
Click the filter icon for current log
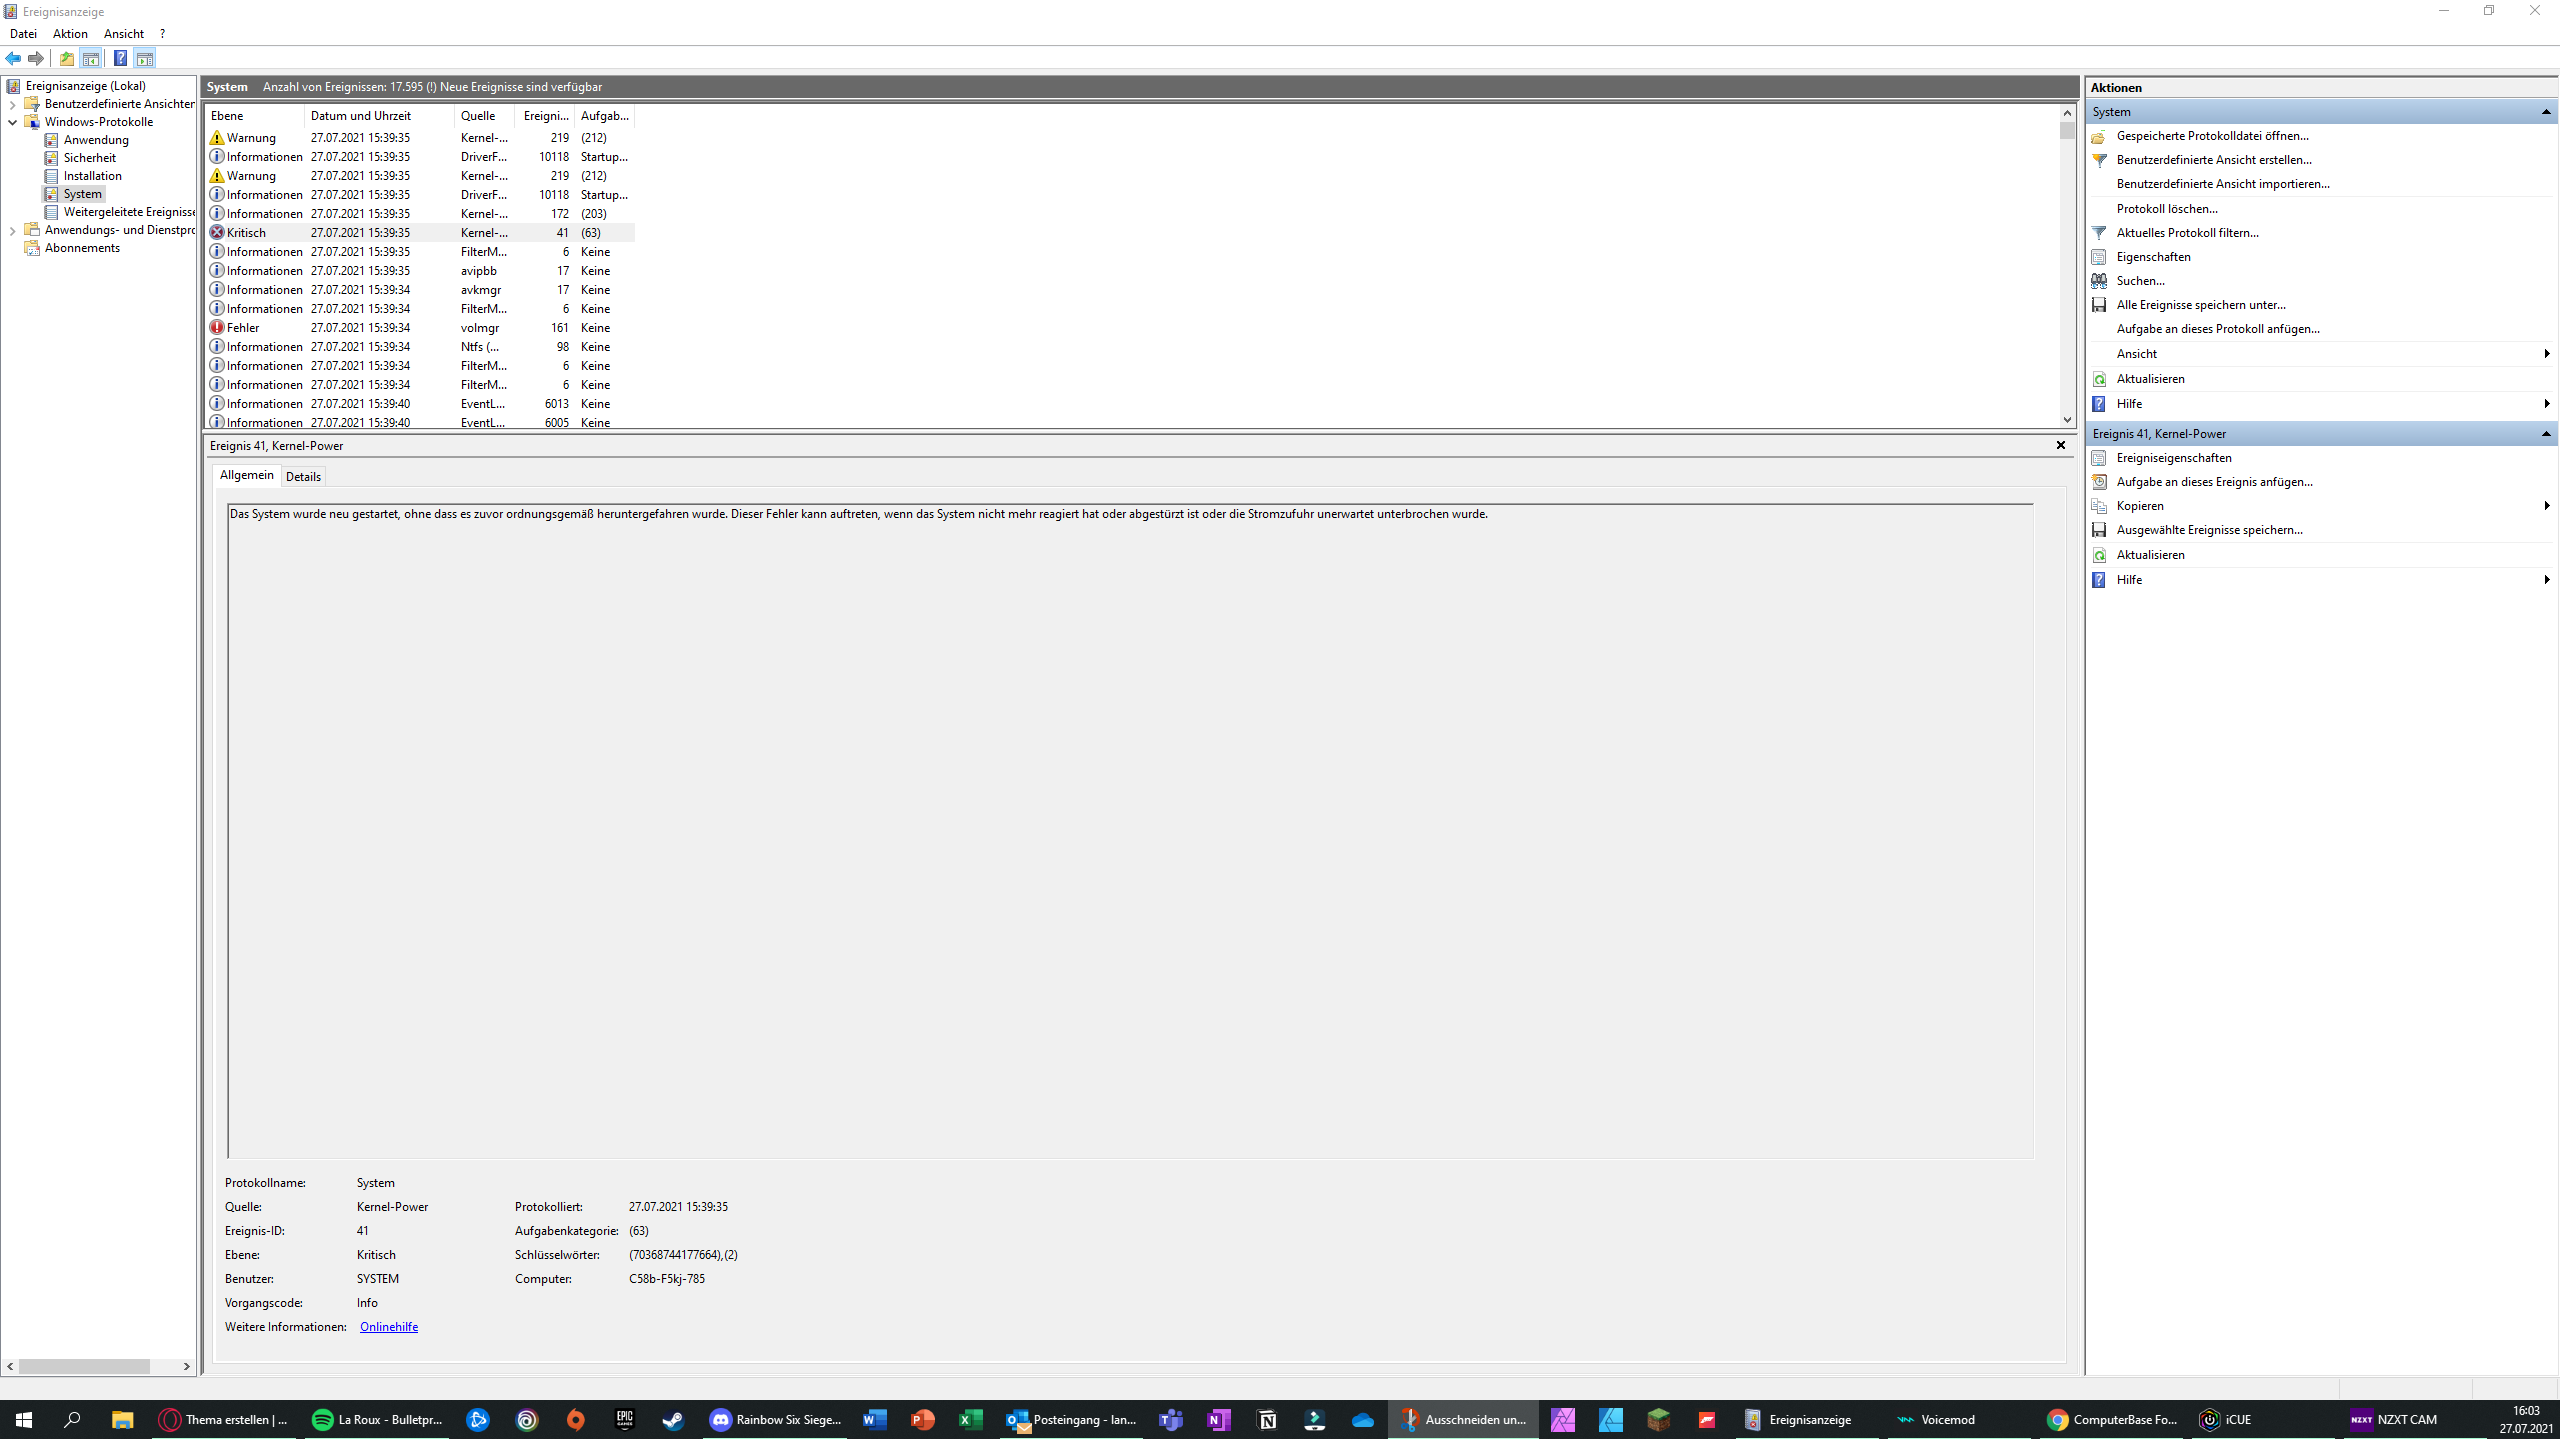tap(2099, 233)
